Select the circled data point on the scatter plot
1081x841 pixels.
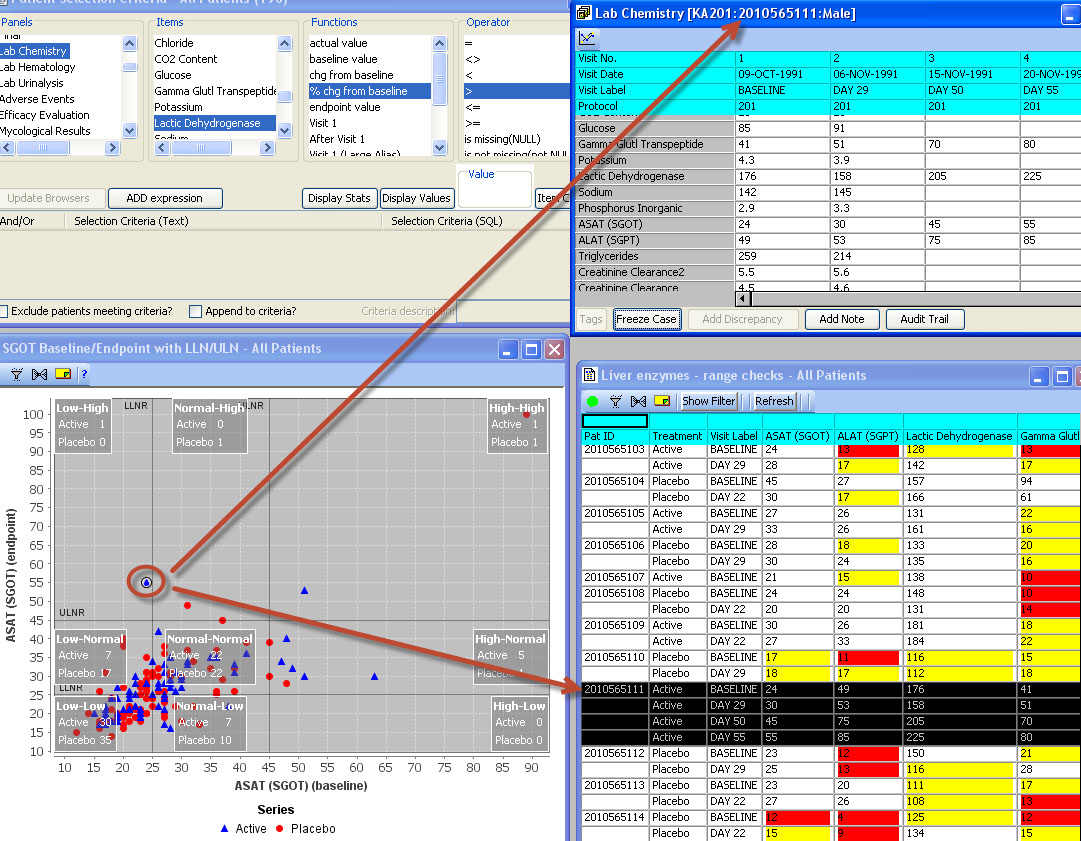click(x=146, y=582)
